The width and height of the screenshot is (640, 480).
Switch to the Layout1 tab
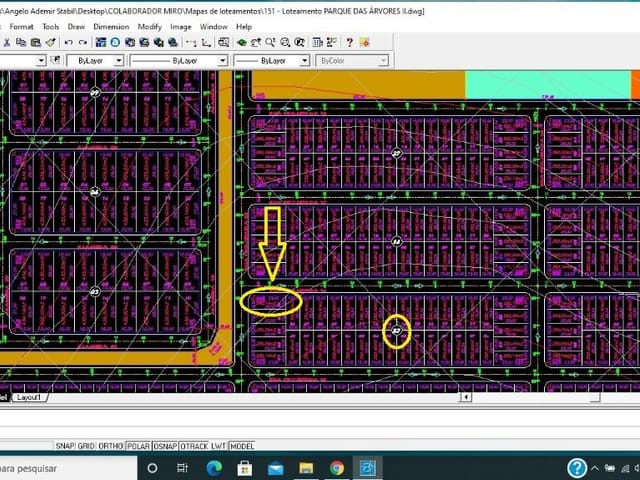[x=29, y=397]
